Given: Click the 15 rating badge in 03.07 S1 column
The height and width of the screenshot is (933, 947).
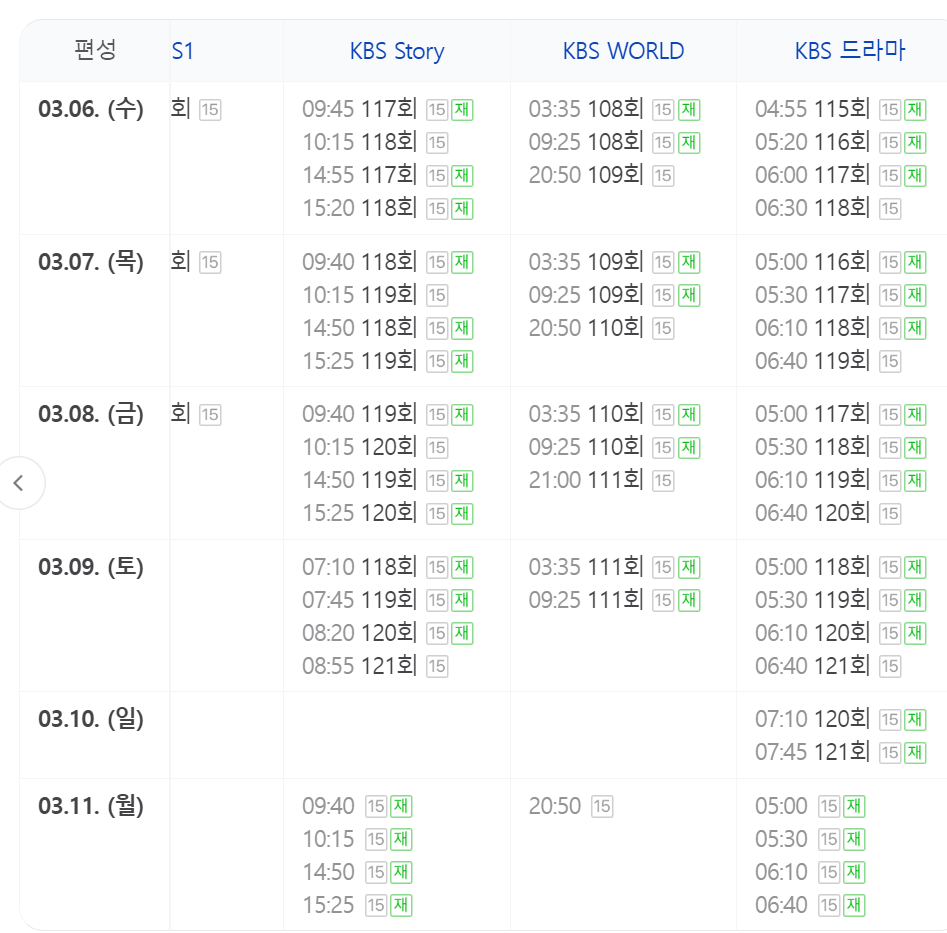Looking at the screenshot, I should (x=210, y=263).
